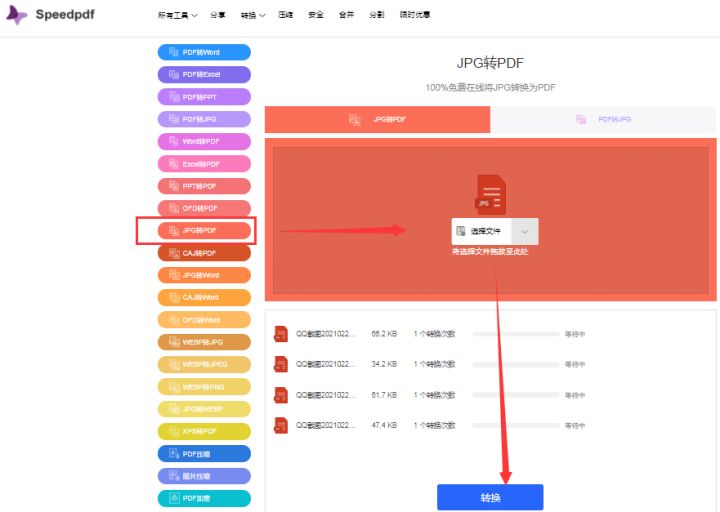720x512 pixels.
Task: Select the JPG转Word sidebar tool
Action: (204, 276)
